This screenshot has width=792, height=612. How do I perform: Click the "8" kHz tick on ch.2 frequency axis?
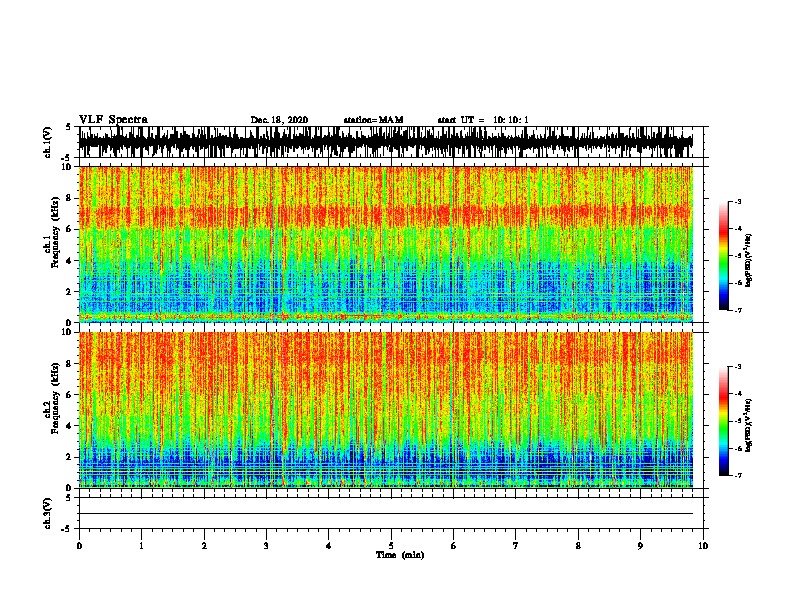pos(70,364)
